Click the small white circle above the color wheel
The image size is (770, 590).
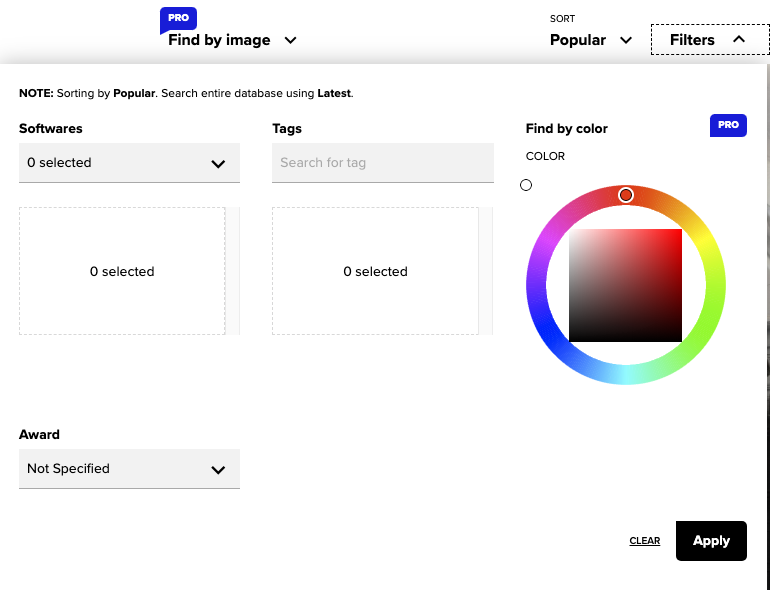coord(526,185)
